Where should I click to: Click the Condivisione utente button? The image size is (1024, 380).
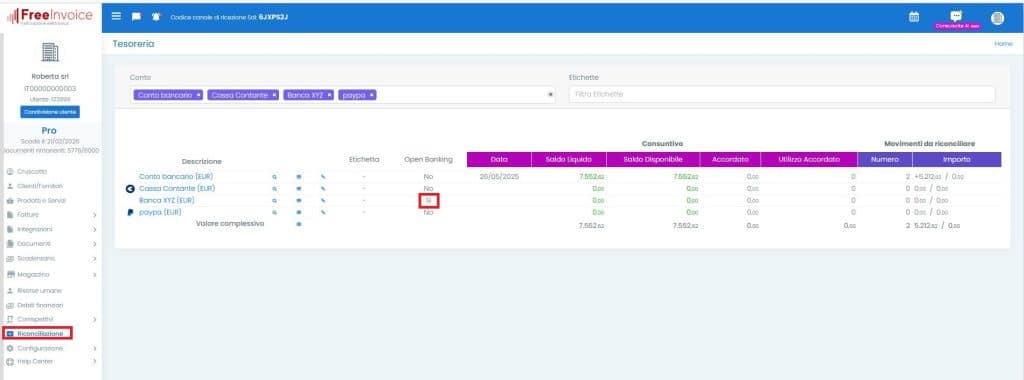[50, 112]
